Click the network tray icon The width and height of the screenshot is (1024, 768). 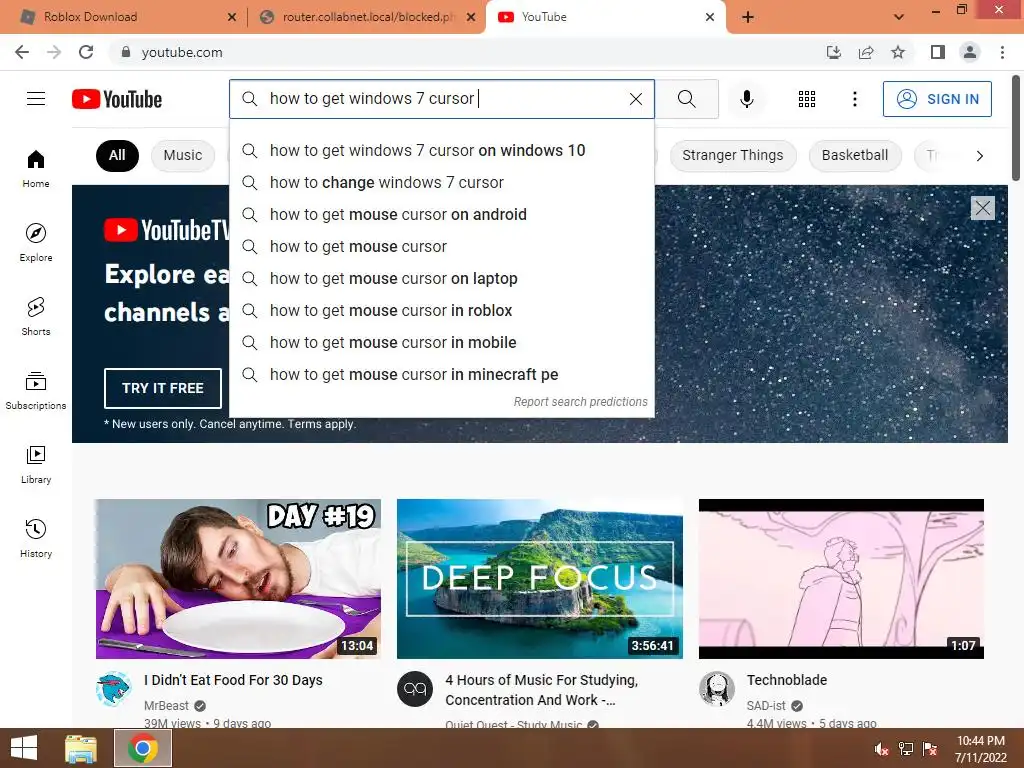click(x=906, y=748)
